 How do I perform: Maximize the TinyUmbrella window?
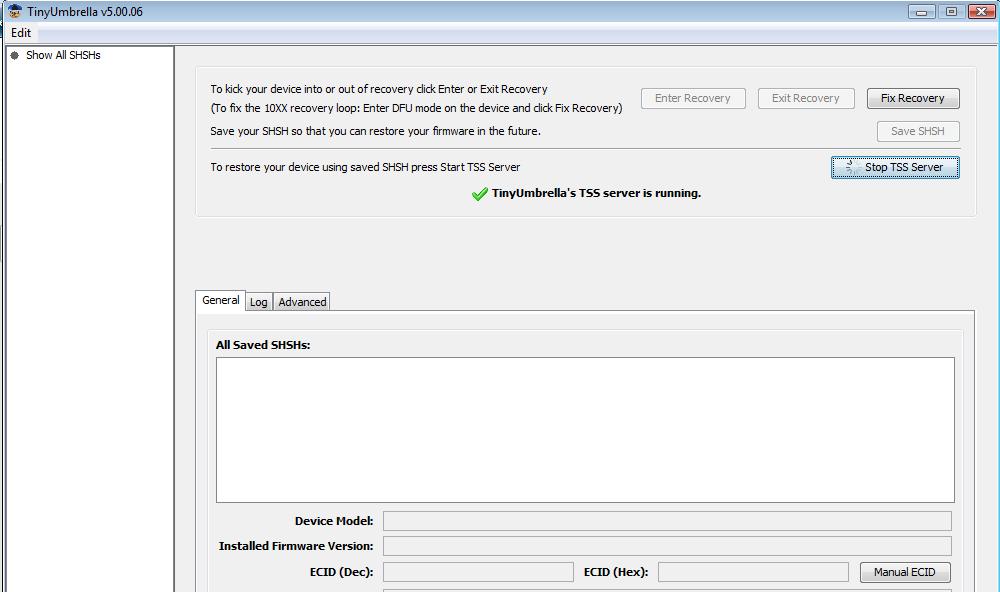click(951, 11)
